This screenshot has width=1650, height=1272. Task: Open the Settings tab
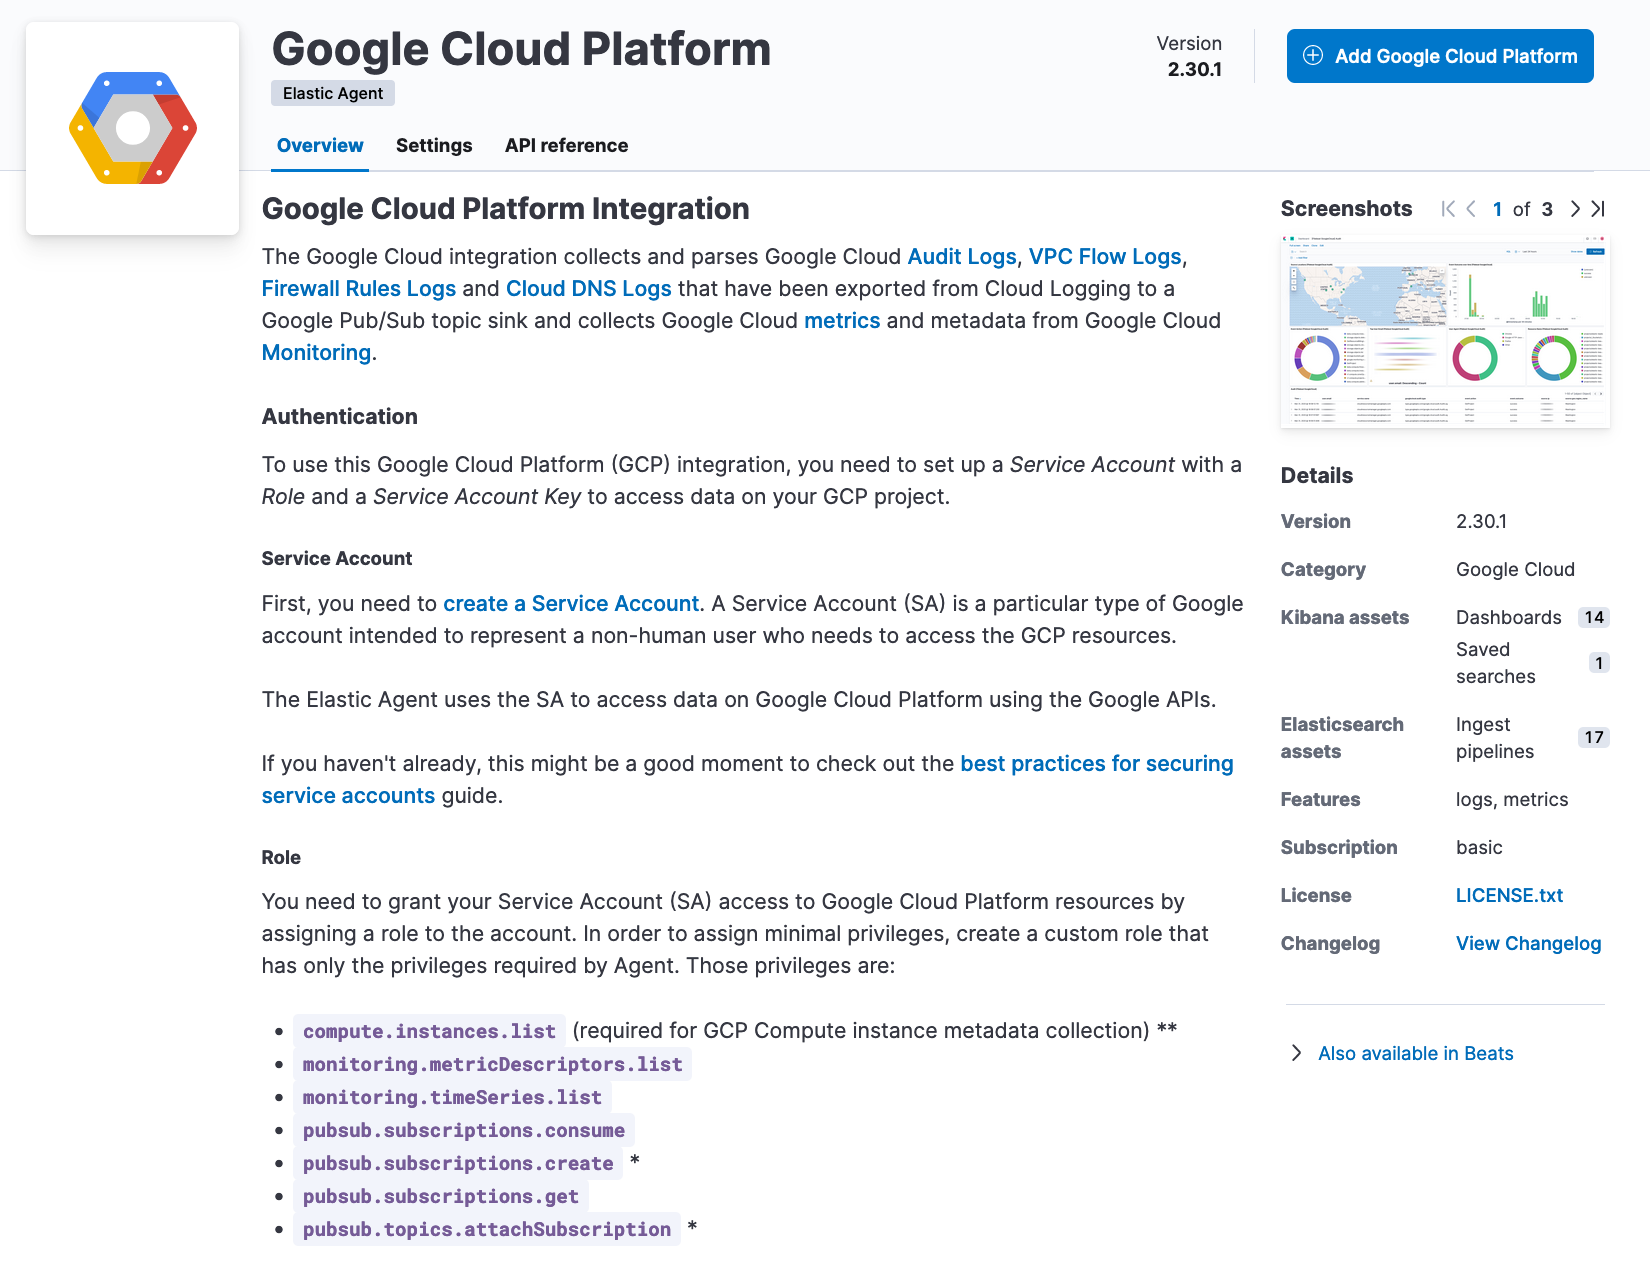click(434, 145)
